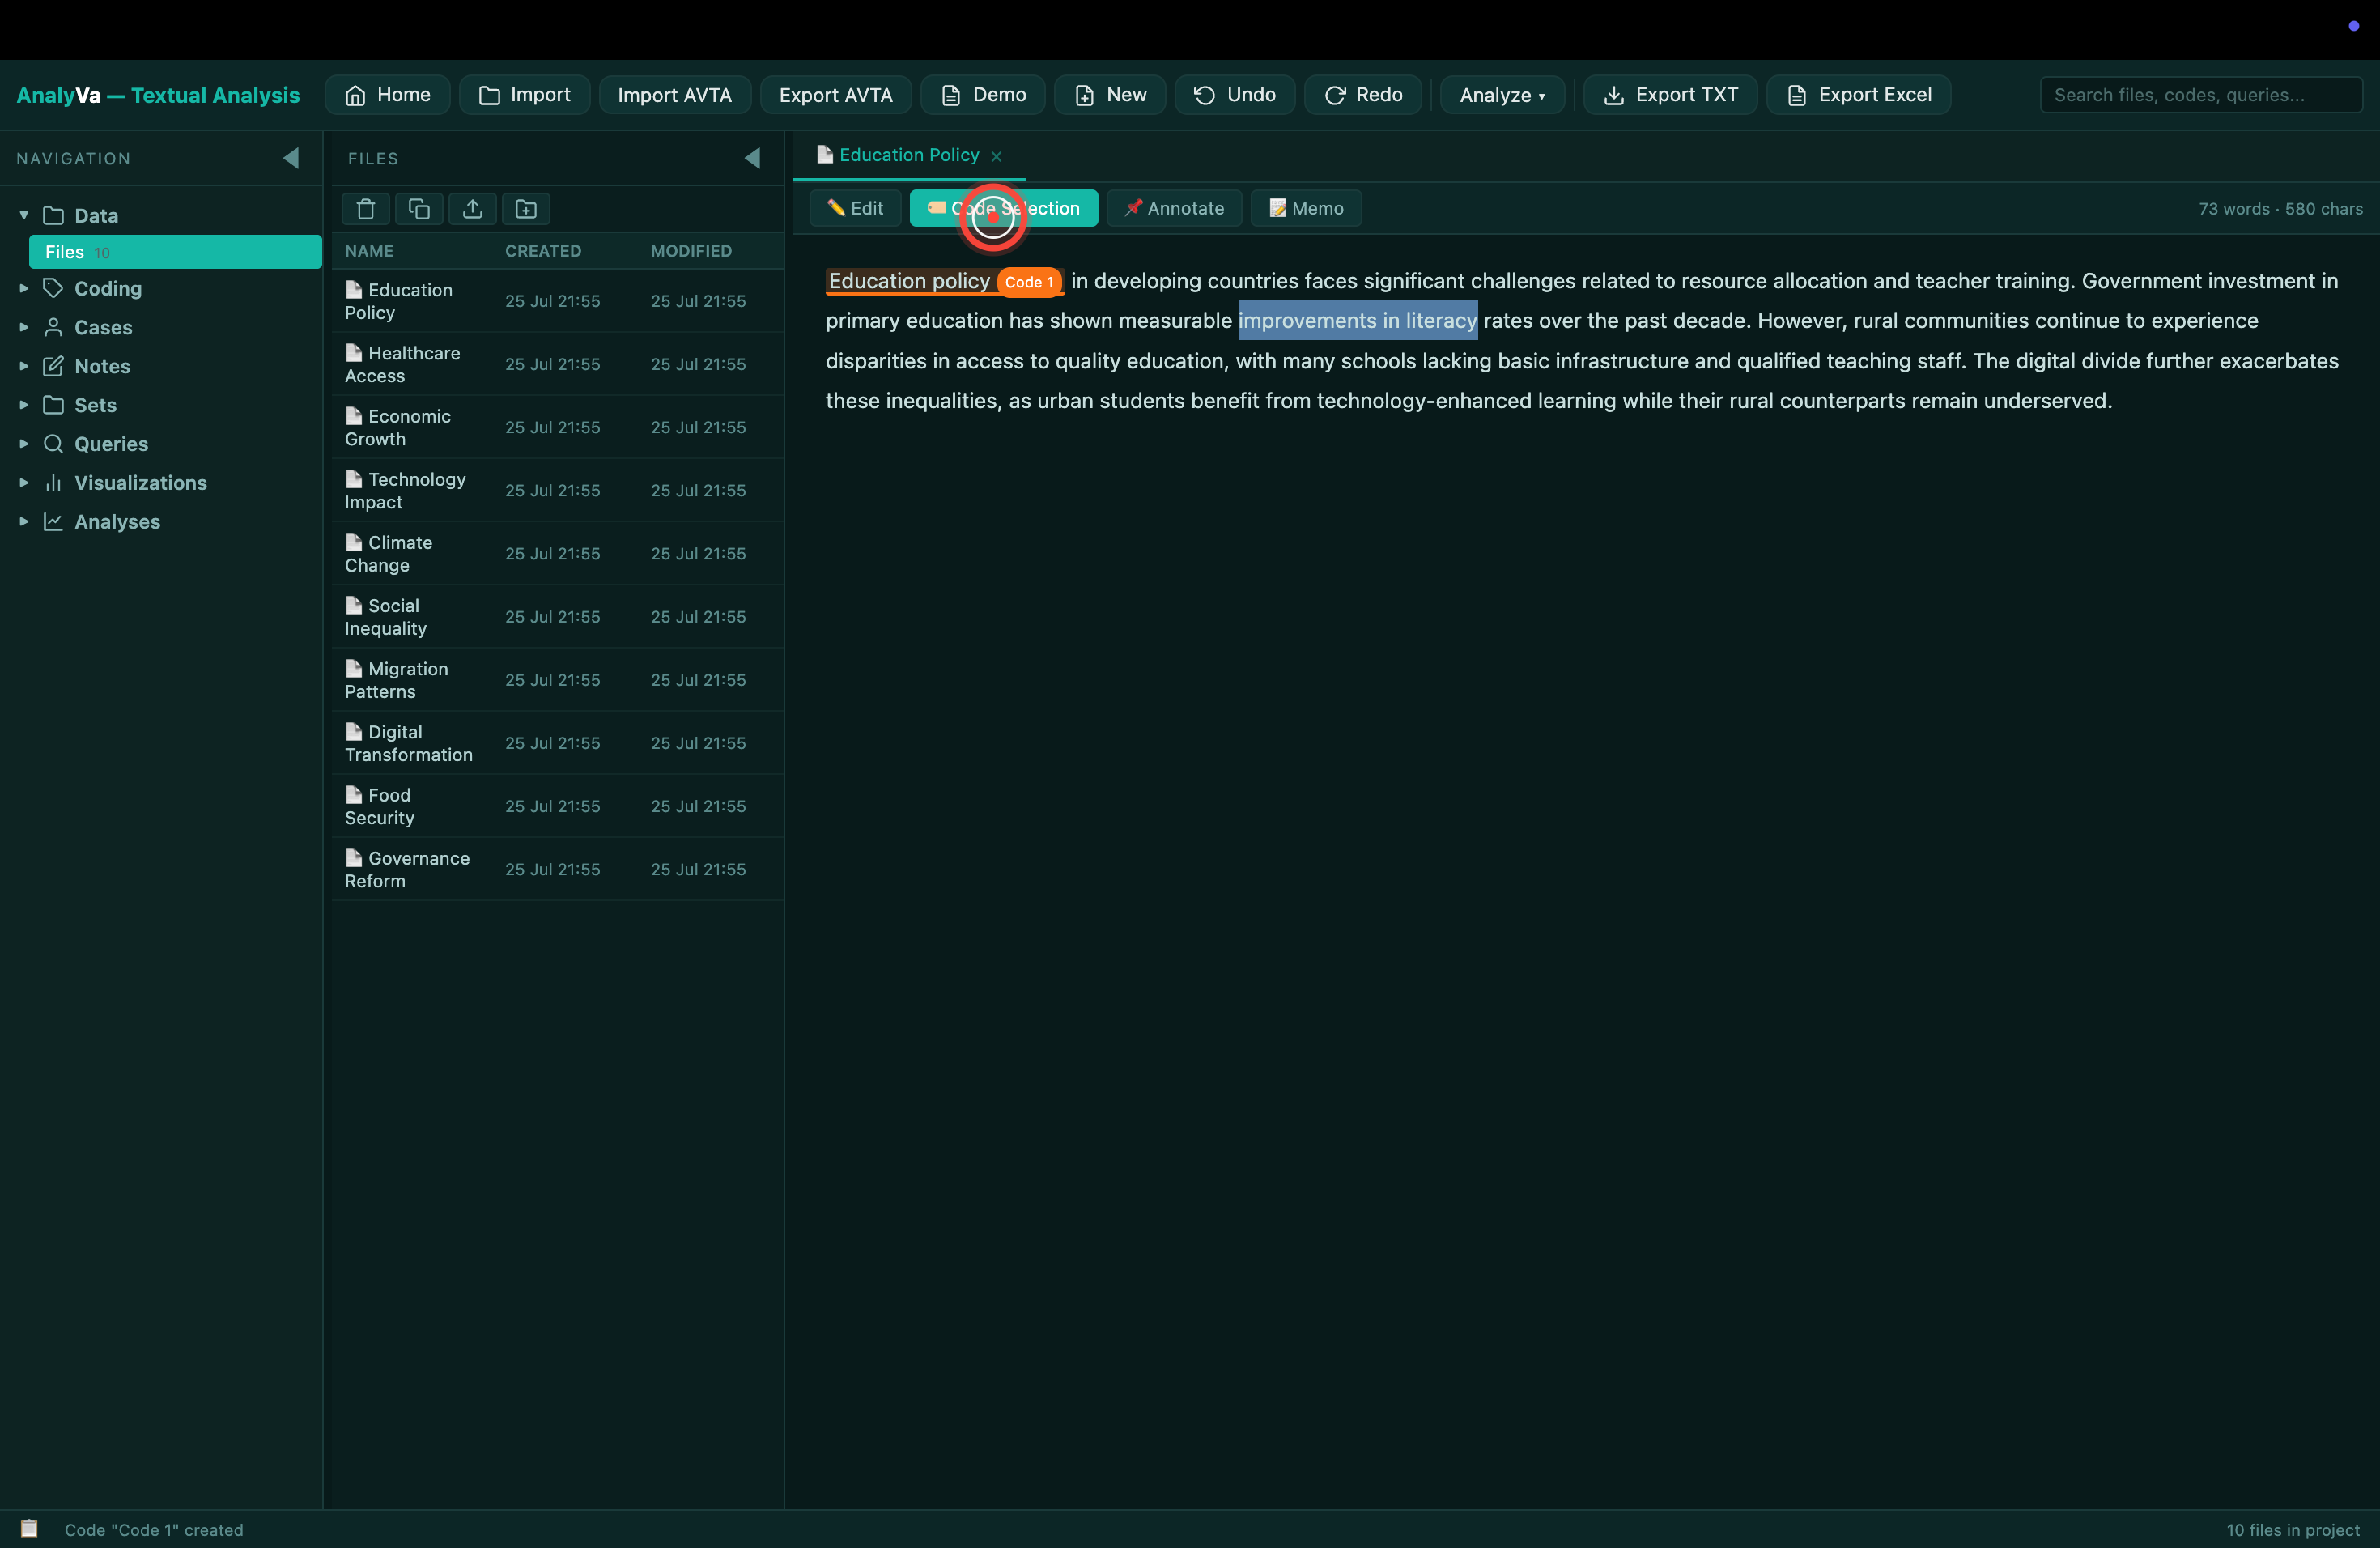Click Export AVTA

pyautogui.click(x=835, y=95)
